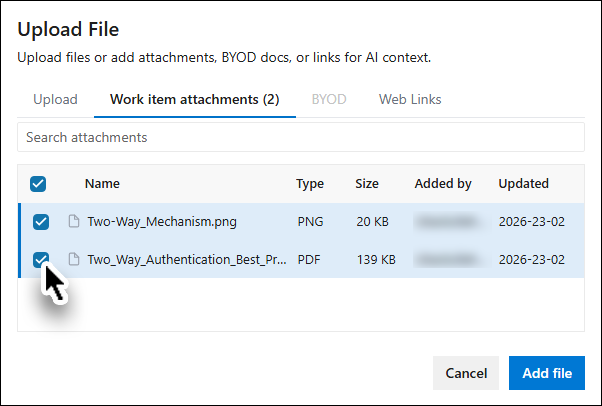The image size is (602, 406).
Task: Sort by the Updated column header
Action: [x=523, y=184]
